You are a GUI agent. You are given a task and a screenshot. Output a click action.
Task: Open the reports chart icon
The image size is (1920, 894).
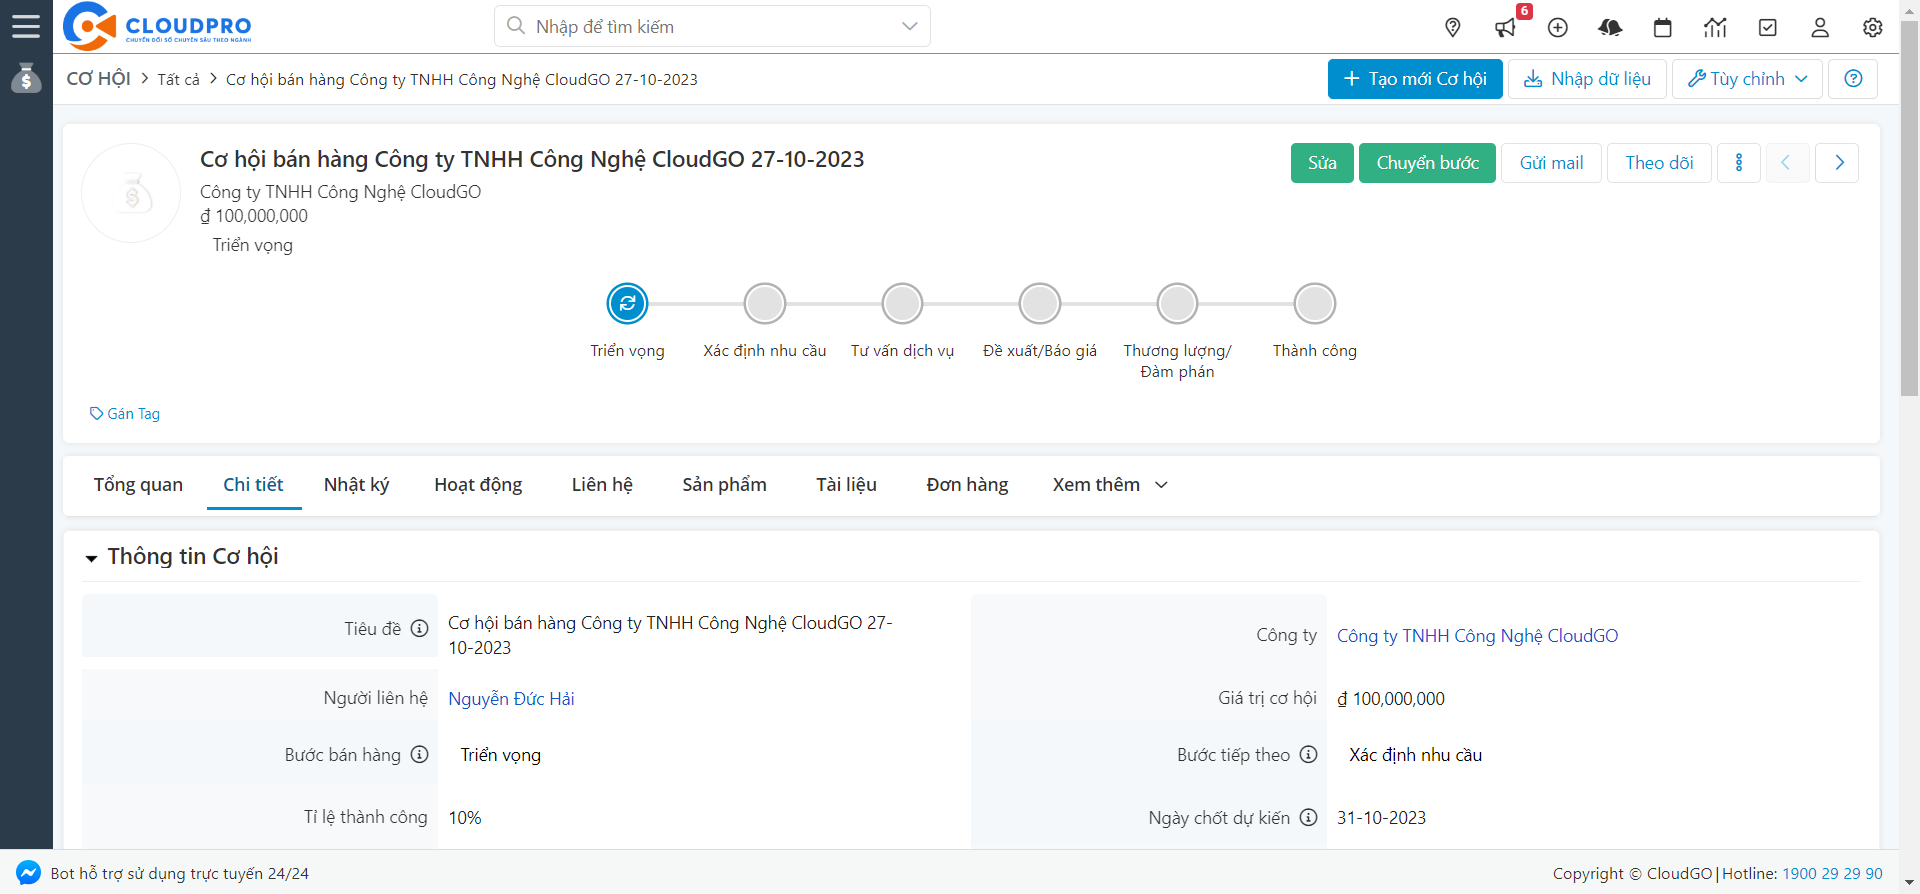1715,27
